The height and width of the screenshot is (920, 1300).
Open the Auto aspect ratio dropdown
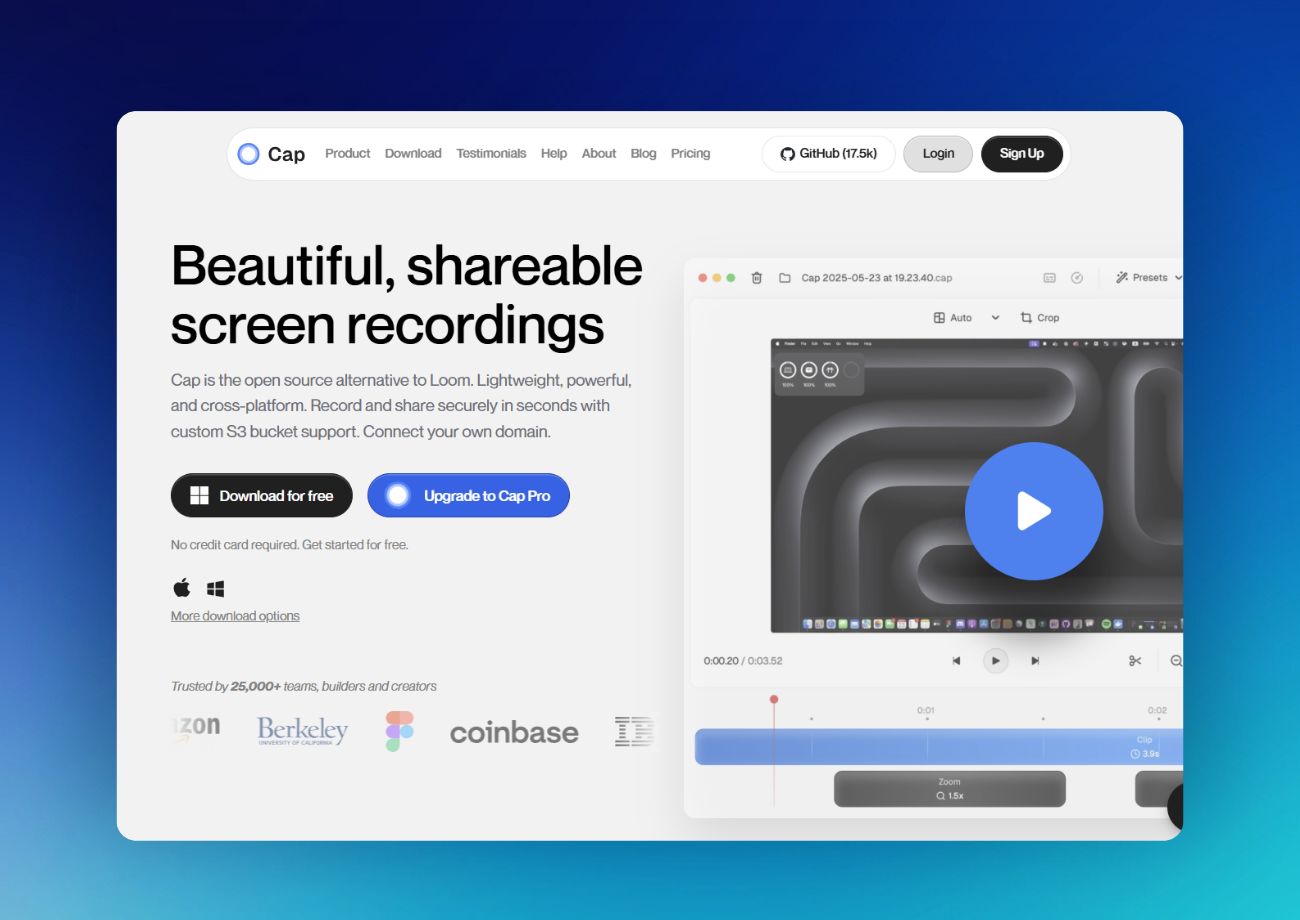[x=966, y=318]
